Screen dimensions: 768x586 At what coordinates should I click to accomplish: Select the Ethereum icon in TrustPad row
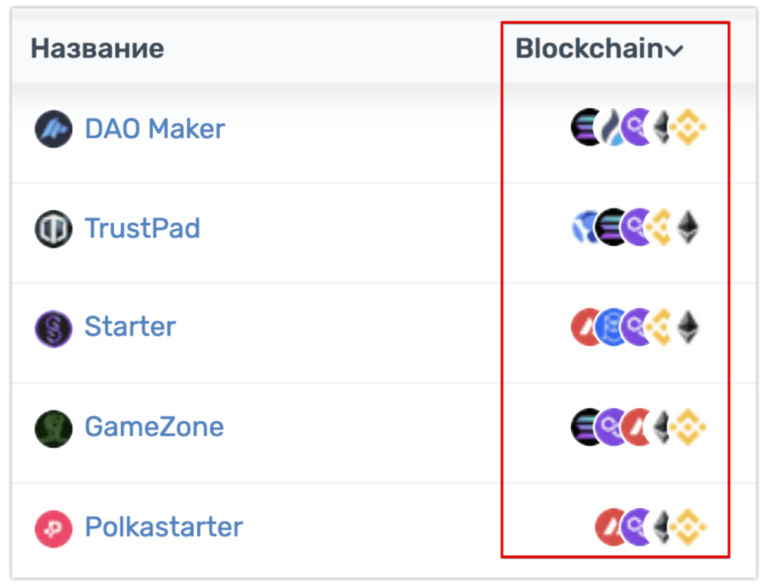click(686, 228)
